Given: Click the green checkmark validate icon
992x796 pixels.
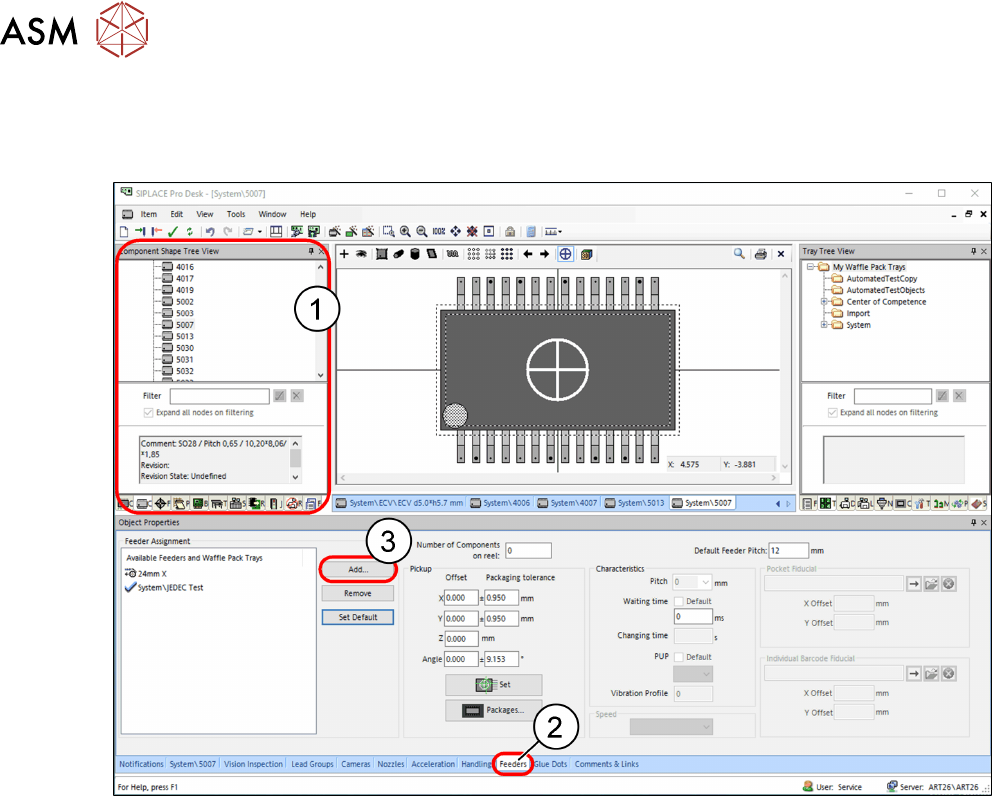Looking at the screenshot, I should pyautogui.click(x=173, y=232).
